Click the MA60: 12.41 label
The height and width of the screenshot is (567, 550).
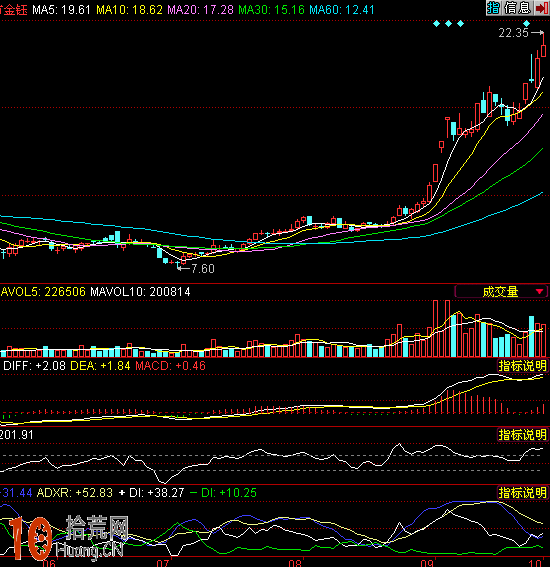point(342,10)
